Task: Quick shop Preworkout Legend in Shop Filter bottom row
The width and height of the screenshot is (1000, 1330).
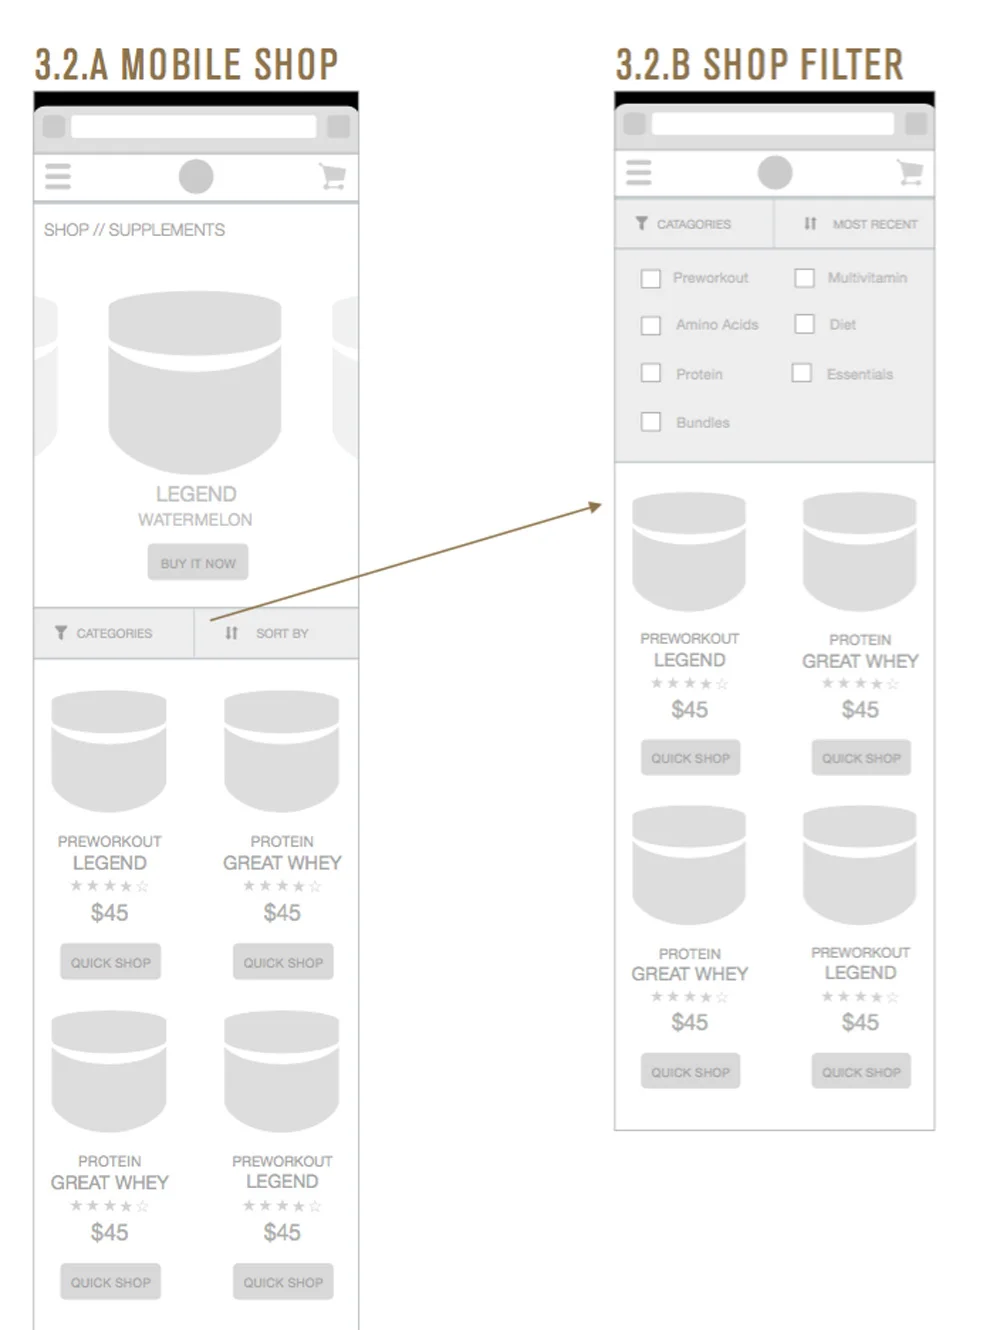Action: (861, 1071)
